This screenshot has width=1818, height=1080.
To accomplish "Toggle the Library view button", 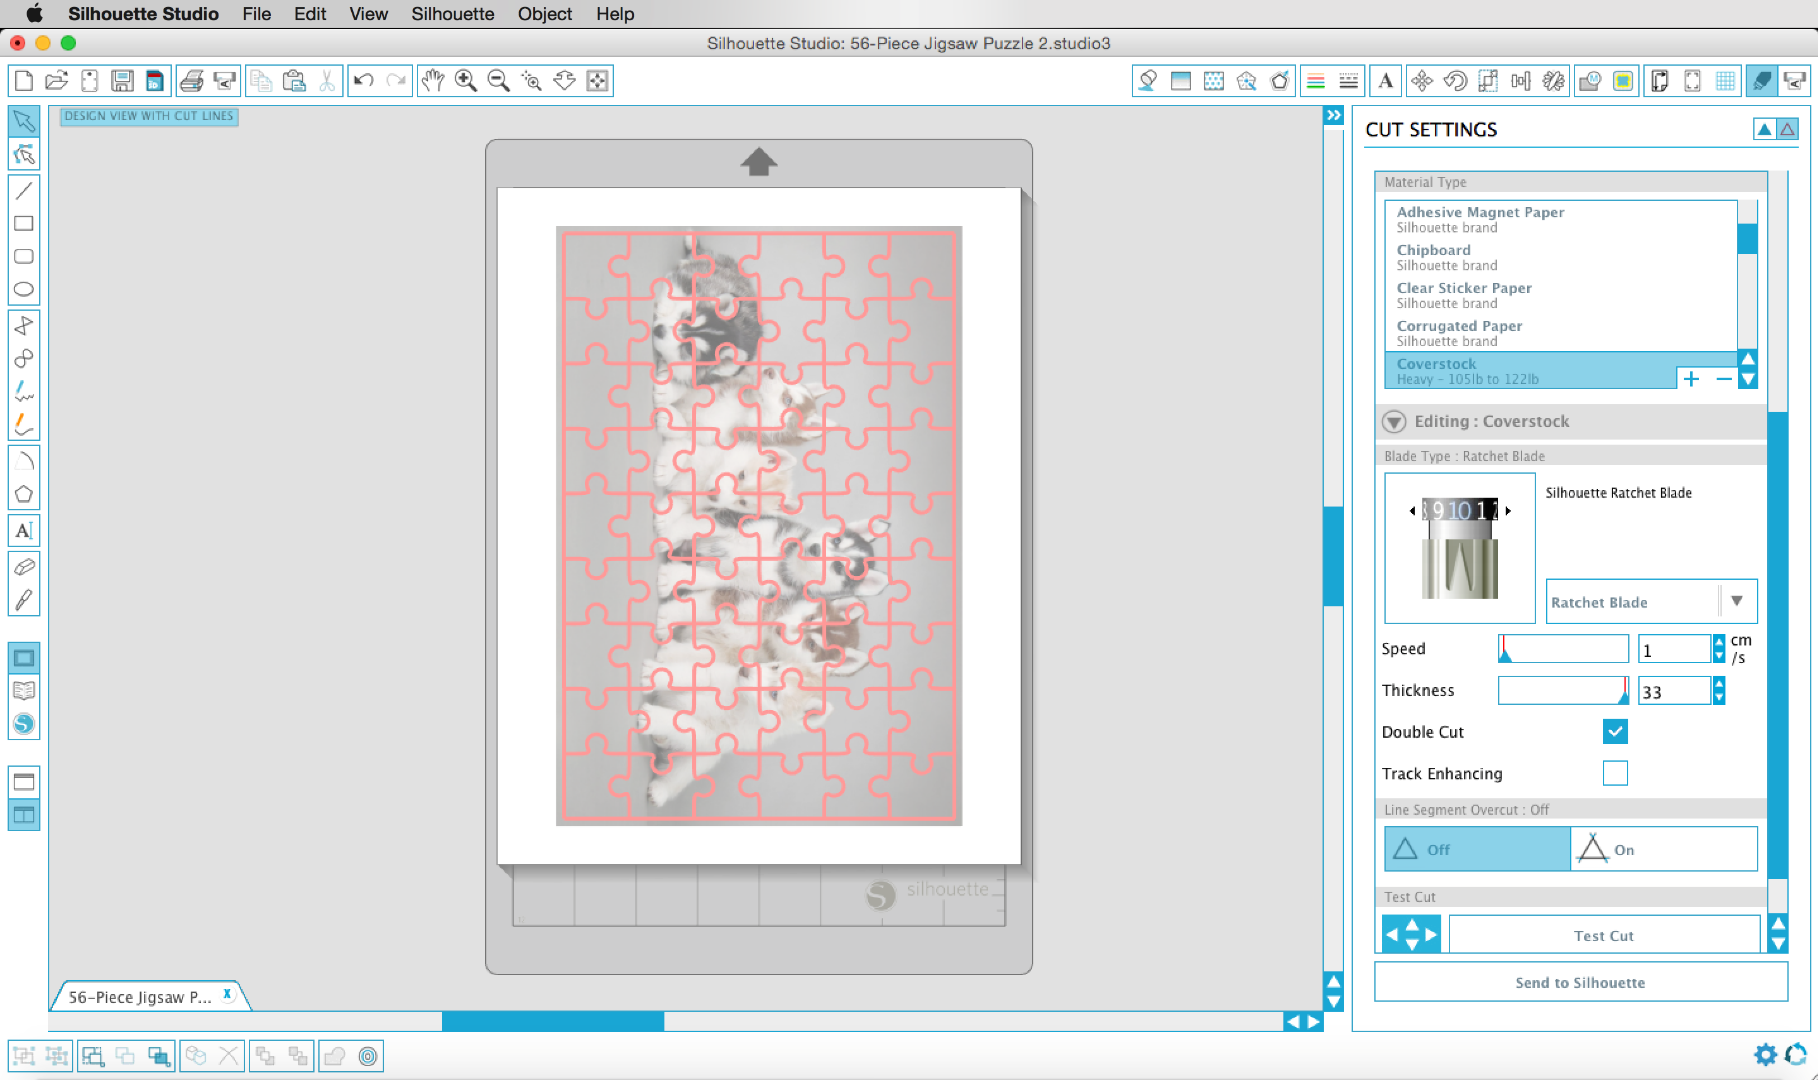I will click(24, 691).
